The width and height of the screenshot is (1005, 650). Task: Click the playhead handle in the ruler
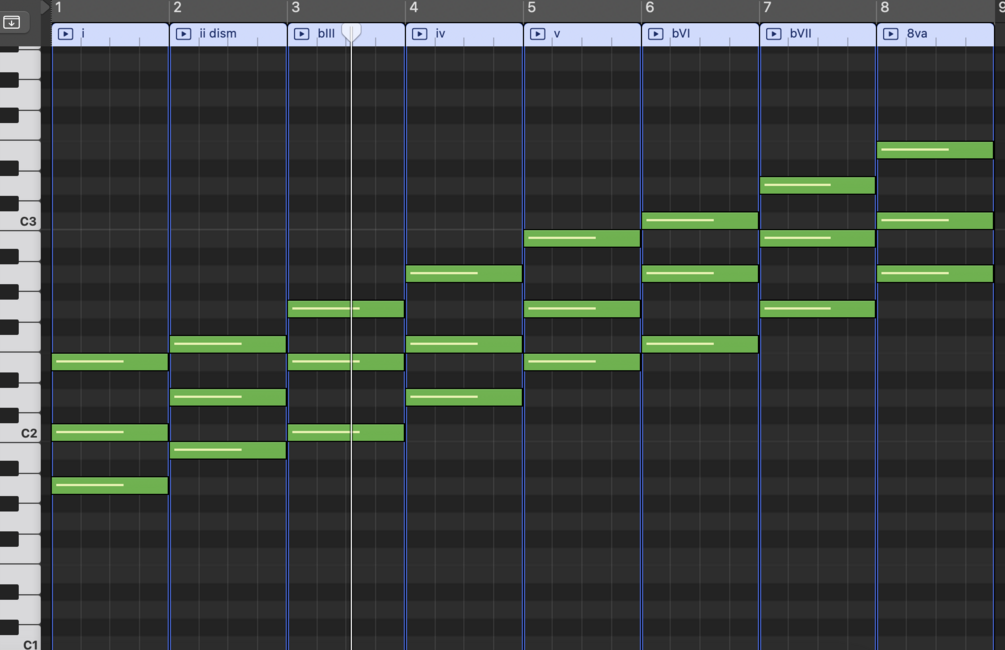[x=351, y=32]
